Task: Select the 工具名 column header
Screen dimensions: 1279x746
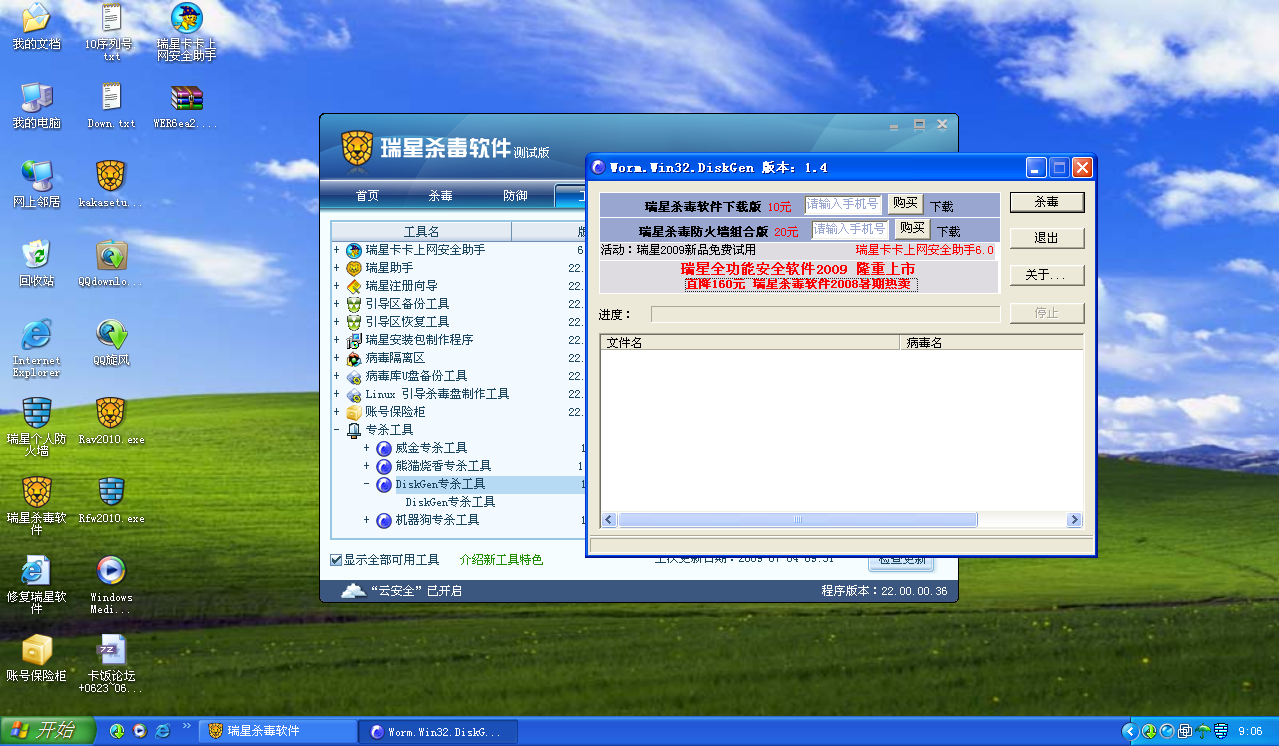Action: pyautogui.click(x=421, y=232)
